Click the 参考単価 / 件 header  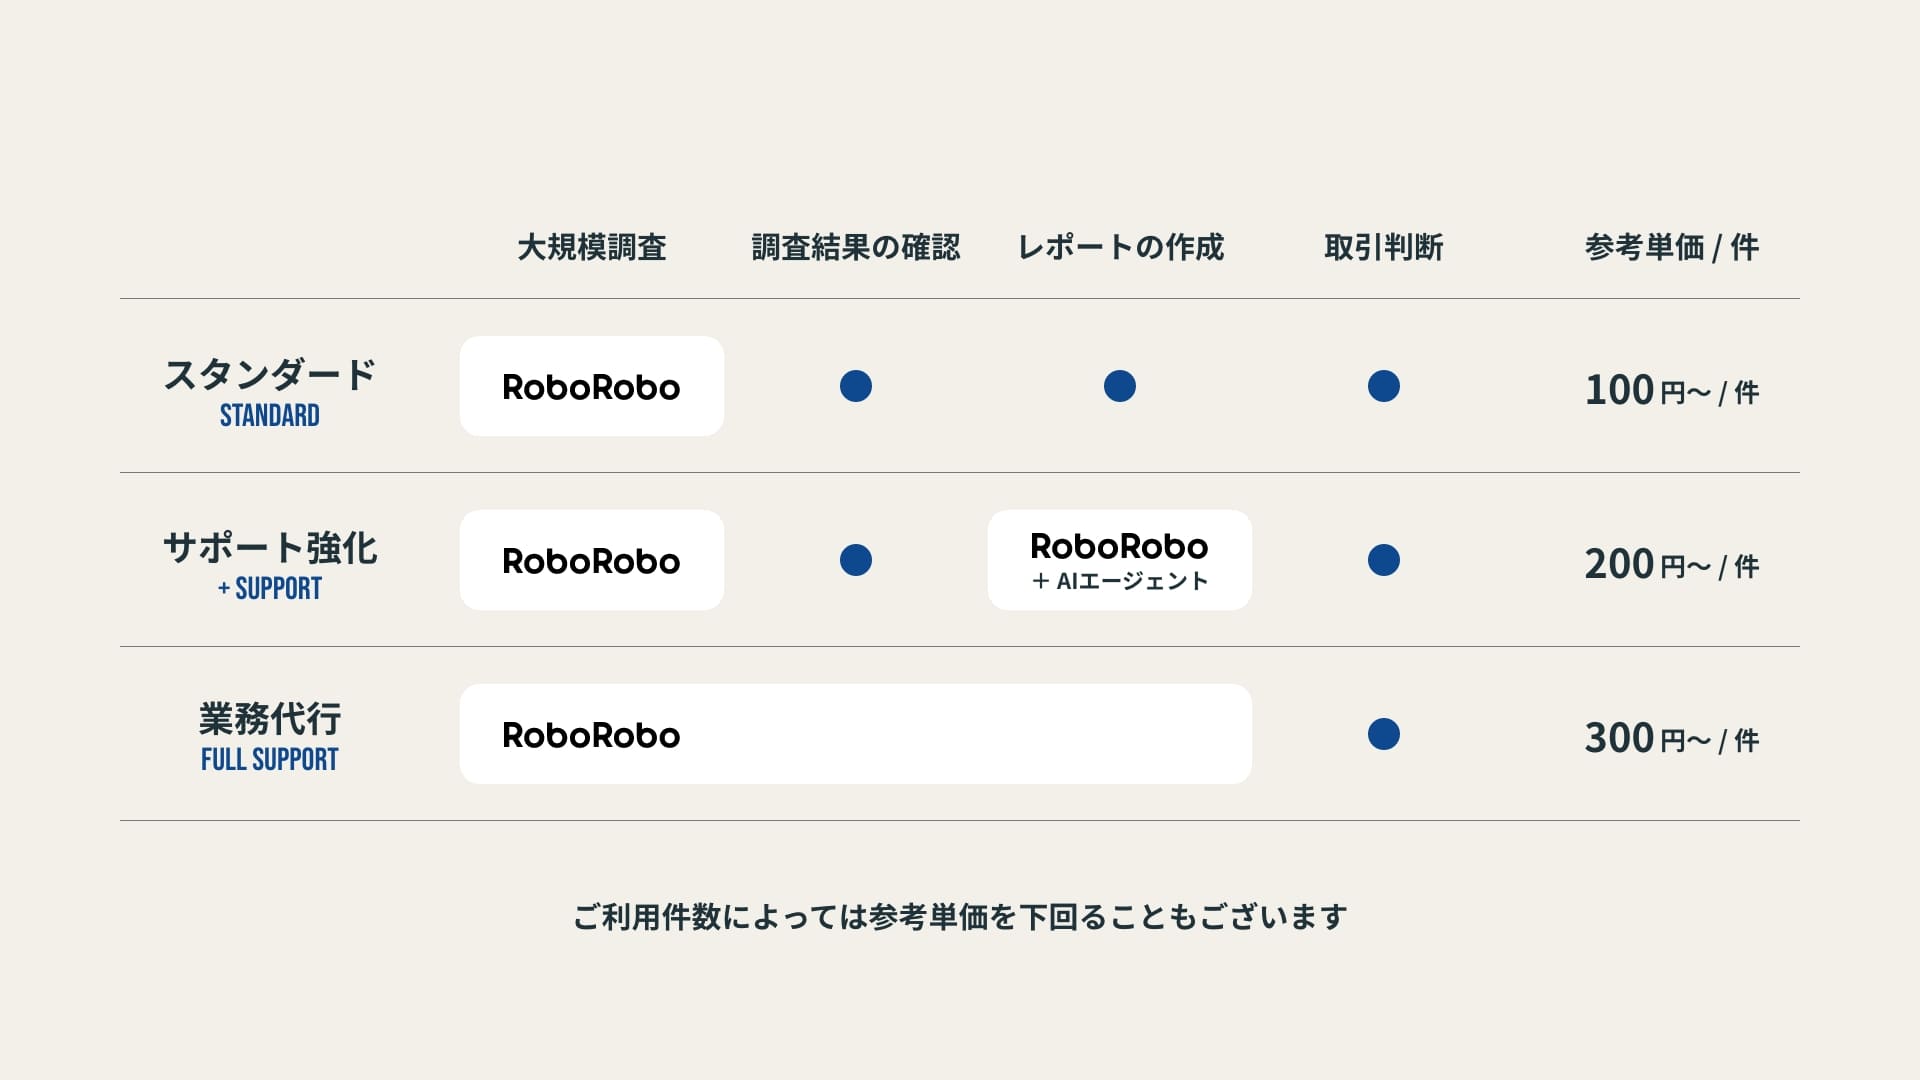pos(1671,247)
